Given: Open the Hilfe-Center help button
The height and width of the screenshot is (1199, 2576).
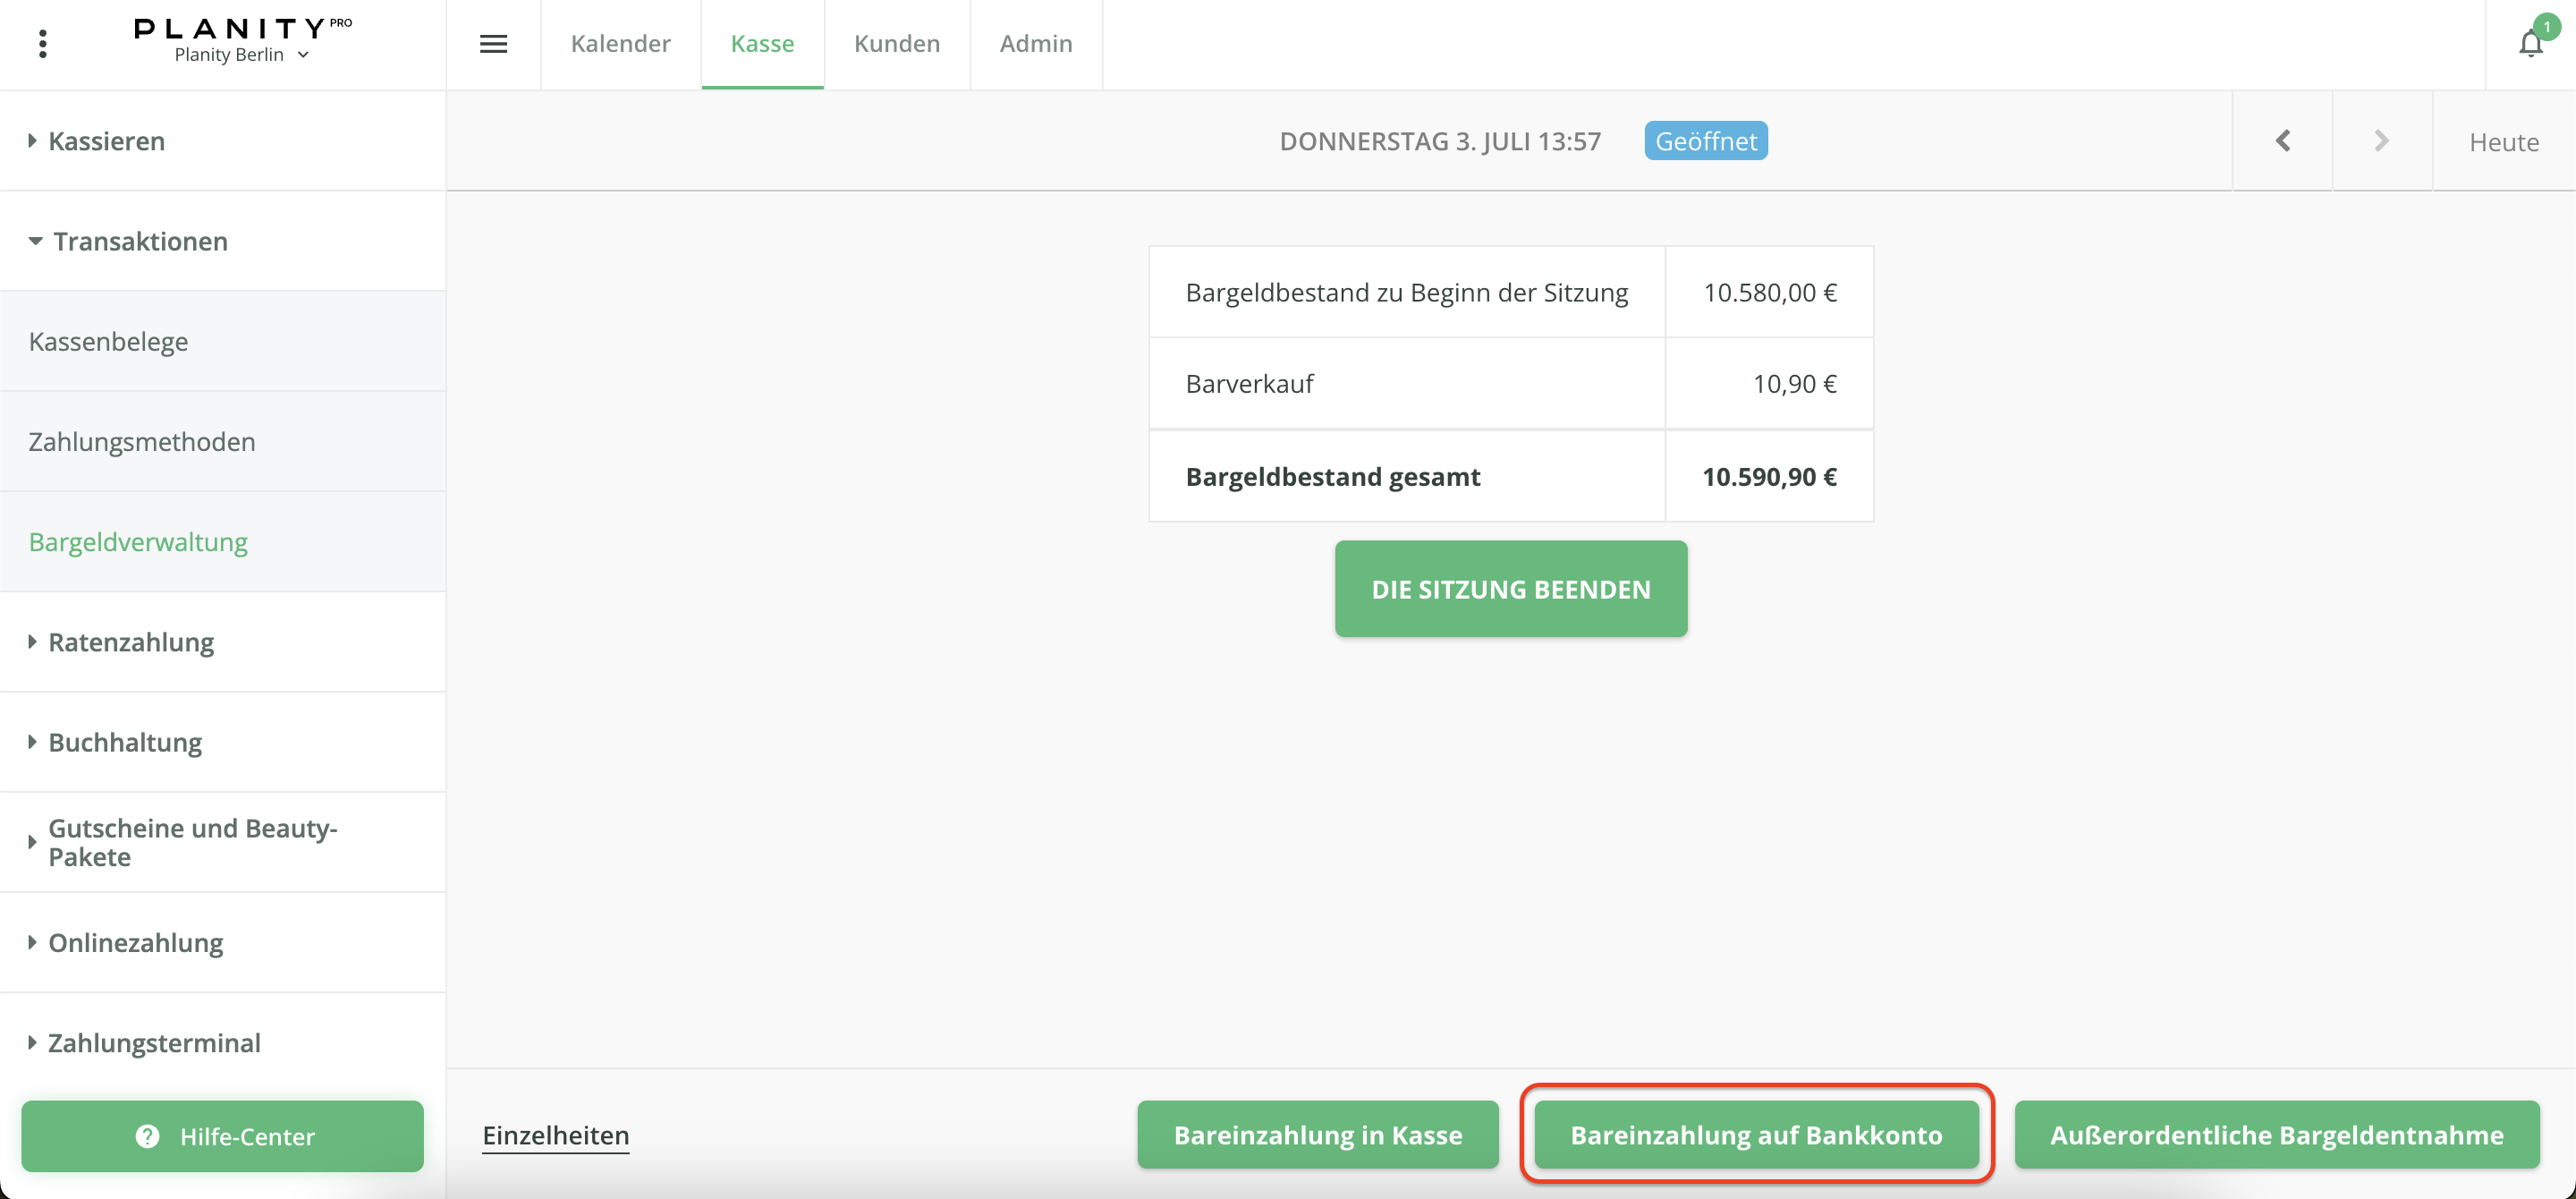Looking at the screenshot, I should [222, 1136].
